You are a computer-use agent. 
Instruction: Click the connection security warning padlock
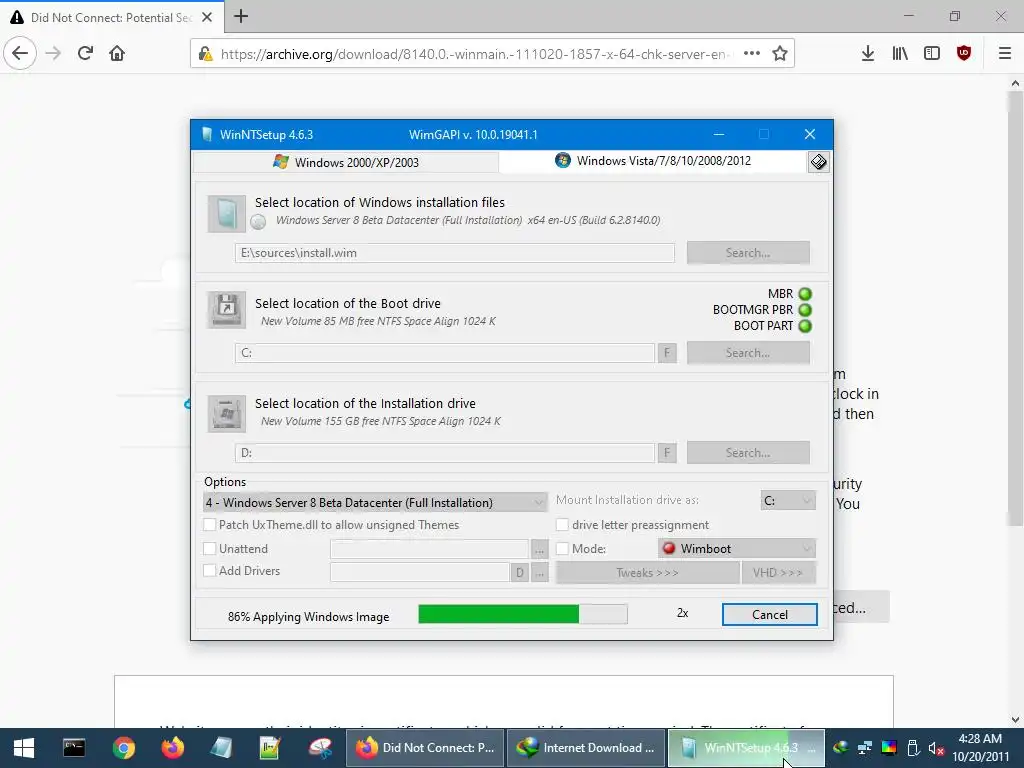(205, 54)
